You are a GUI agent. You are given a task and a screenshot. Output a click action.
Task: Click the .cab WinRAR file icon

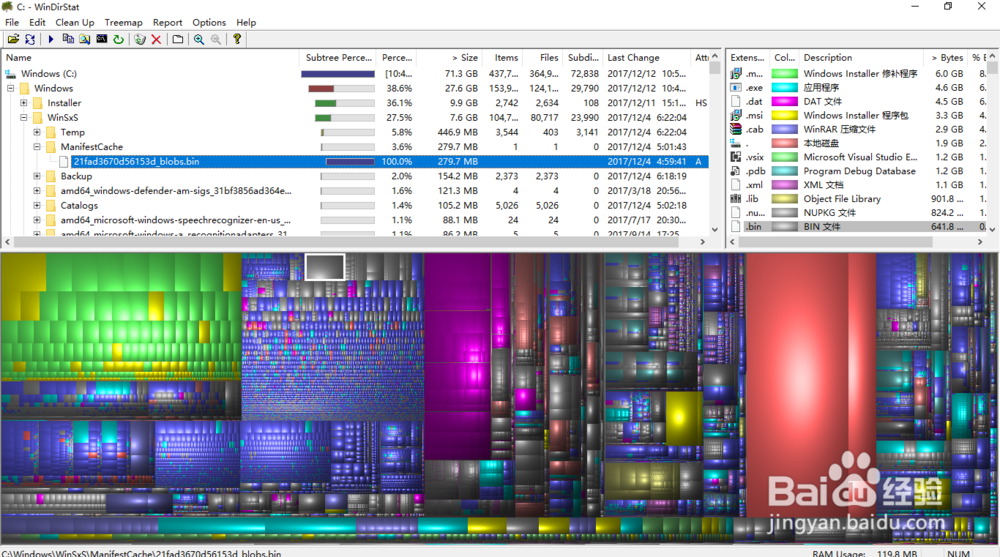tap(736, 130)
